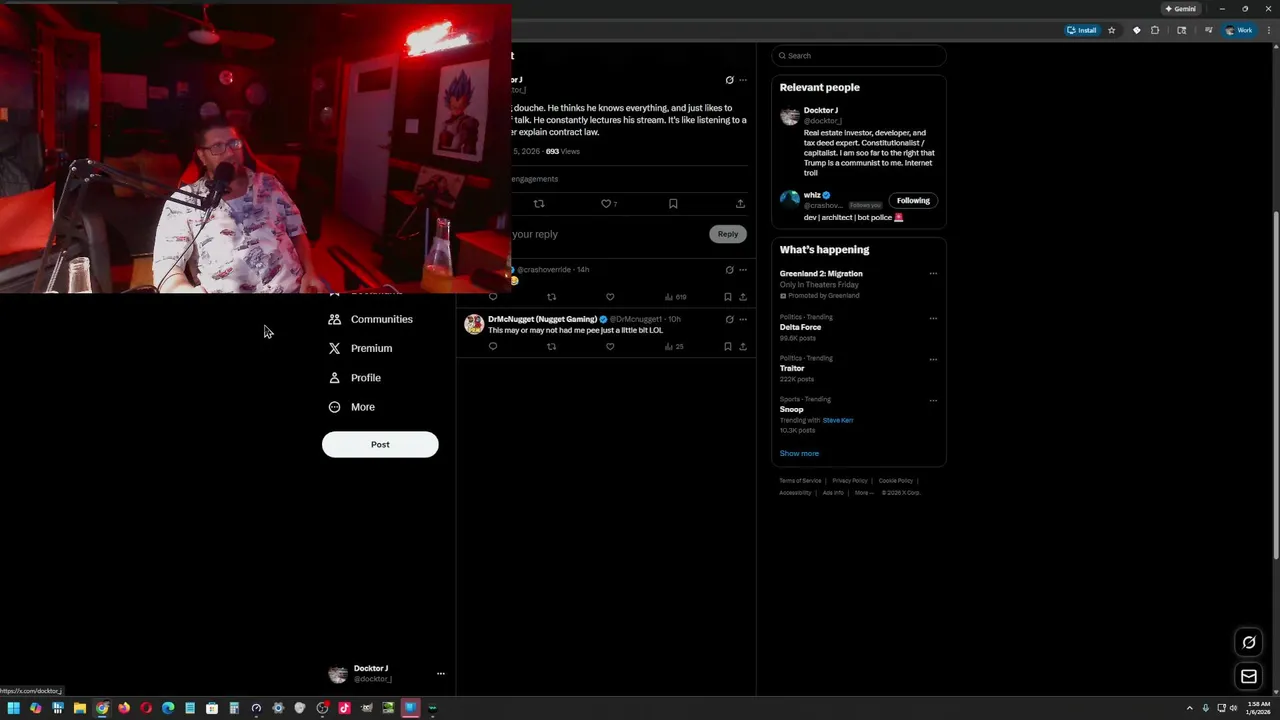This screenshot has height=720, width=1280.
Task: Bookmark DrMcNugget's reply
Action: click(728, 347)
